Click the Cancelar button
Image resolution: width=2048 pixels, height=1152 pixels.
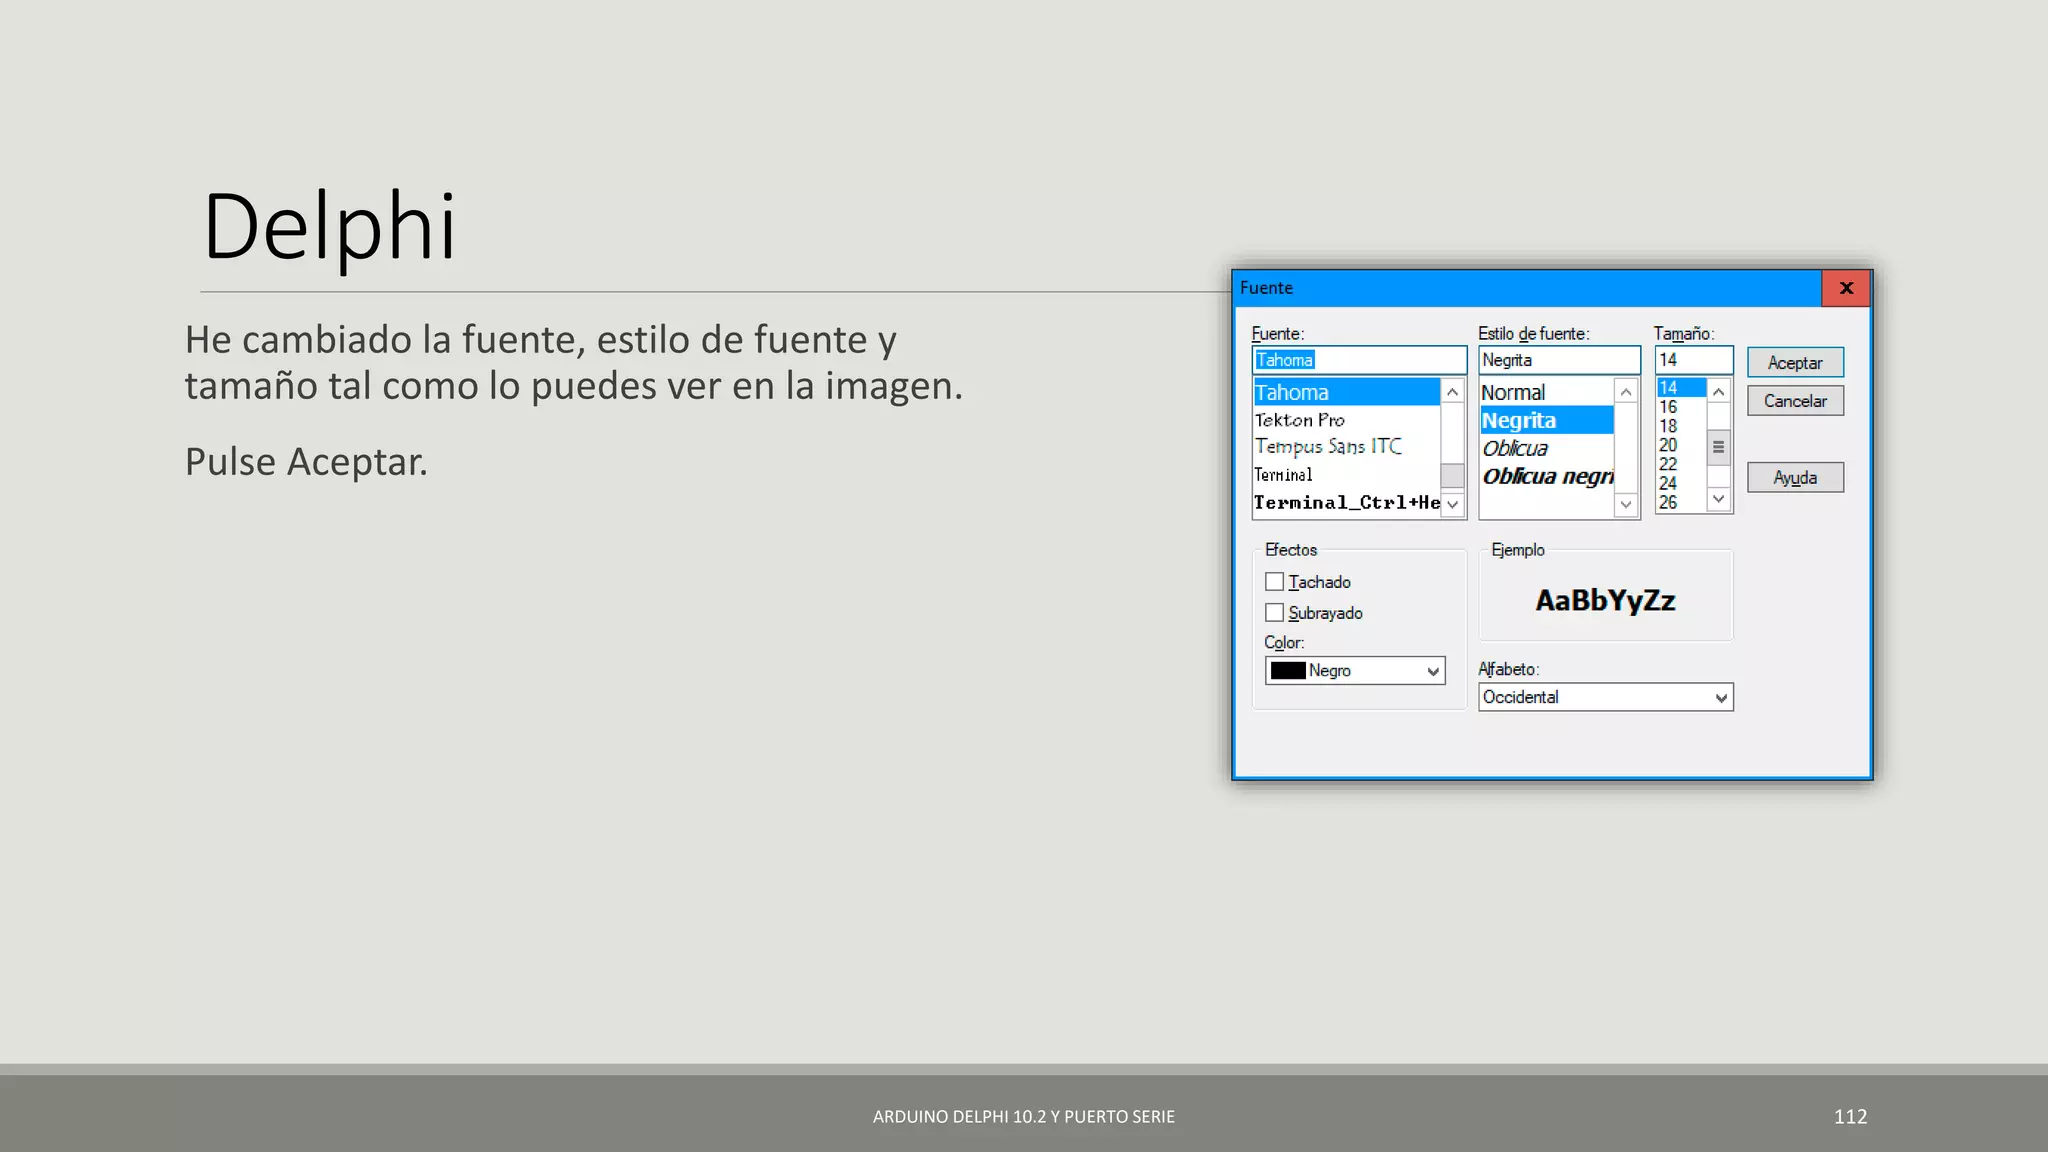[x=1795, y=401]
